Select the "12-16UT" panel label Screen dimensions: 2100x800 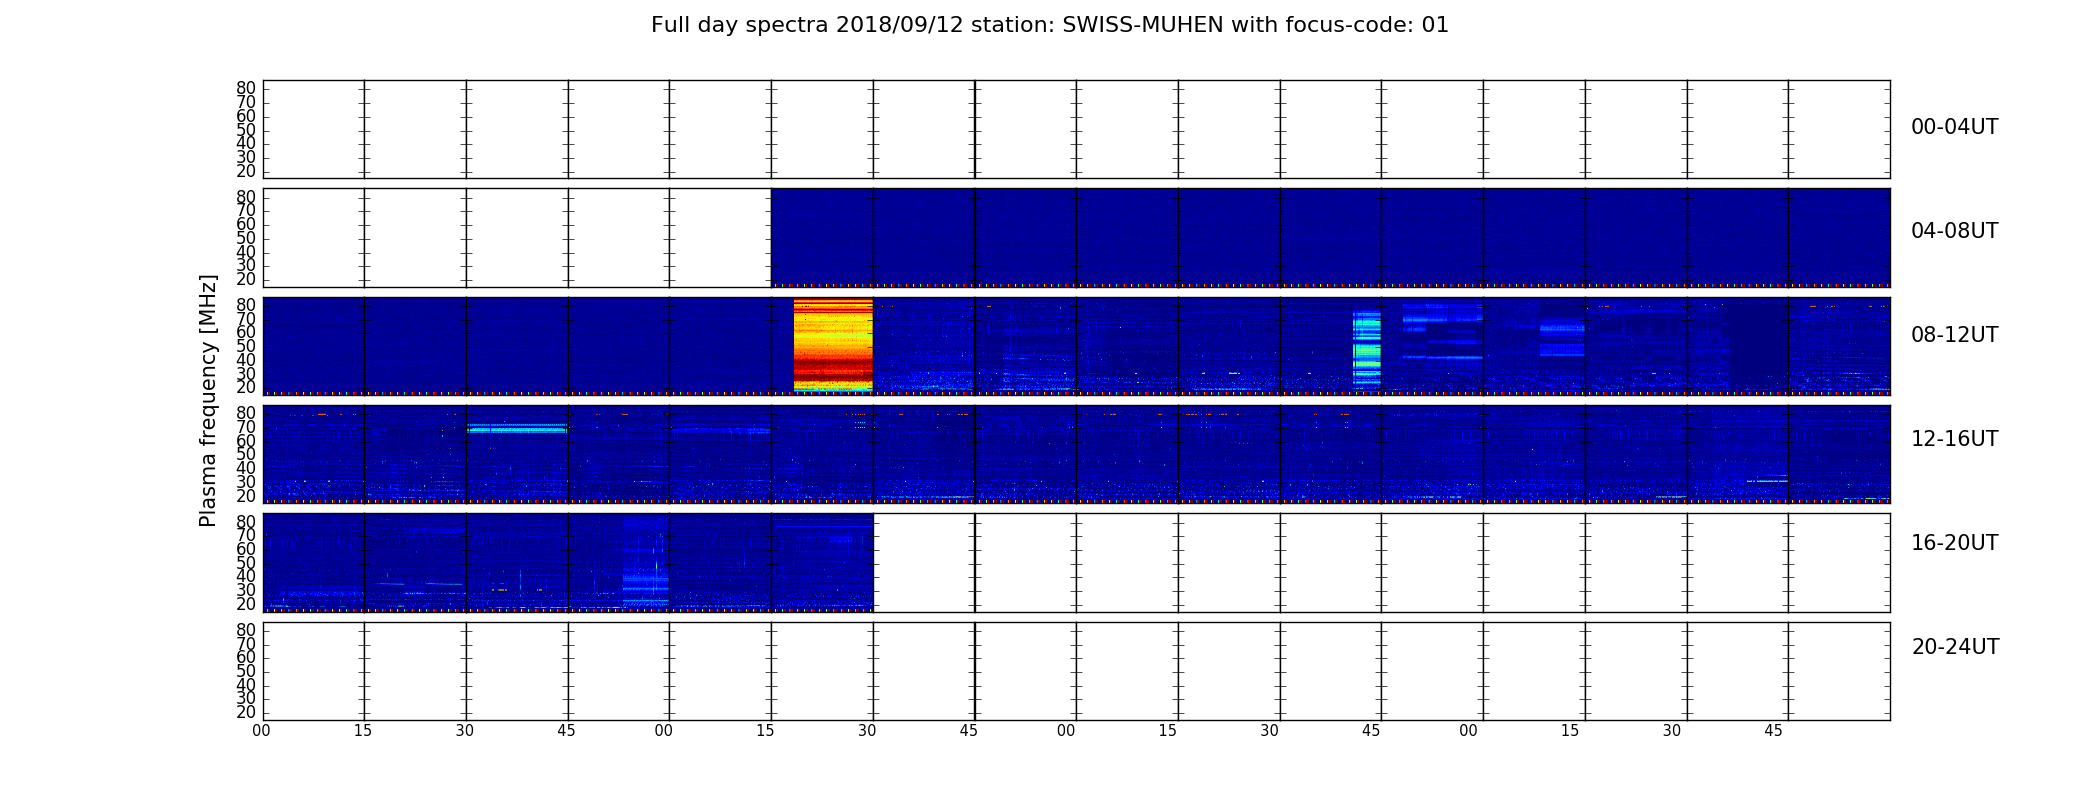[x=1954, y=439]
